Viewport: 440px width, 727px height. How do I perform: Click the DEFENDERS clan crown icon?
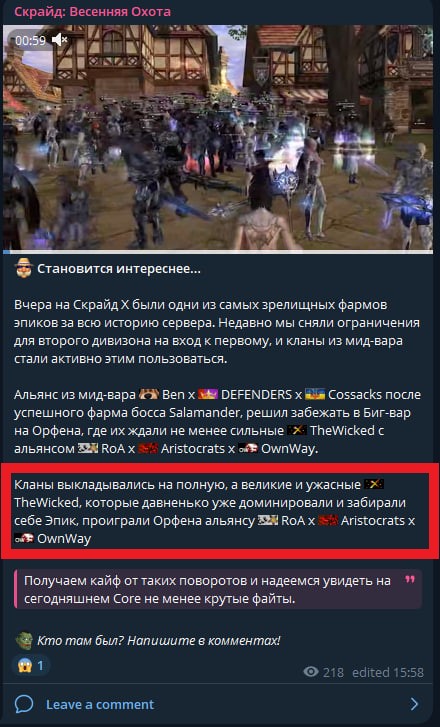208,395
